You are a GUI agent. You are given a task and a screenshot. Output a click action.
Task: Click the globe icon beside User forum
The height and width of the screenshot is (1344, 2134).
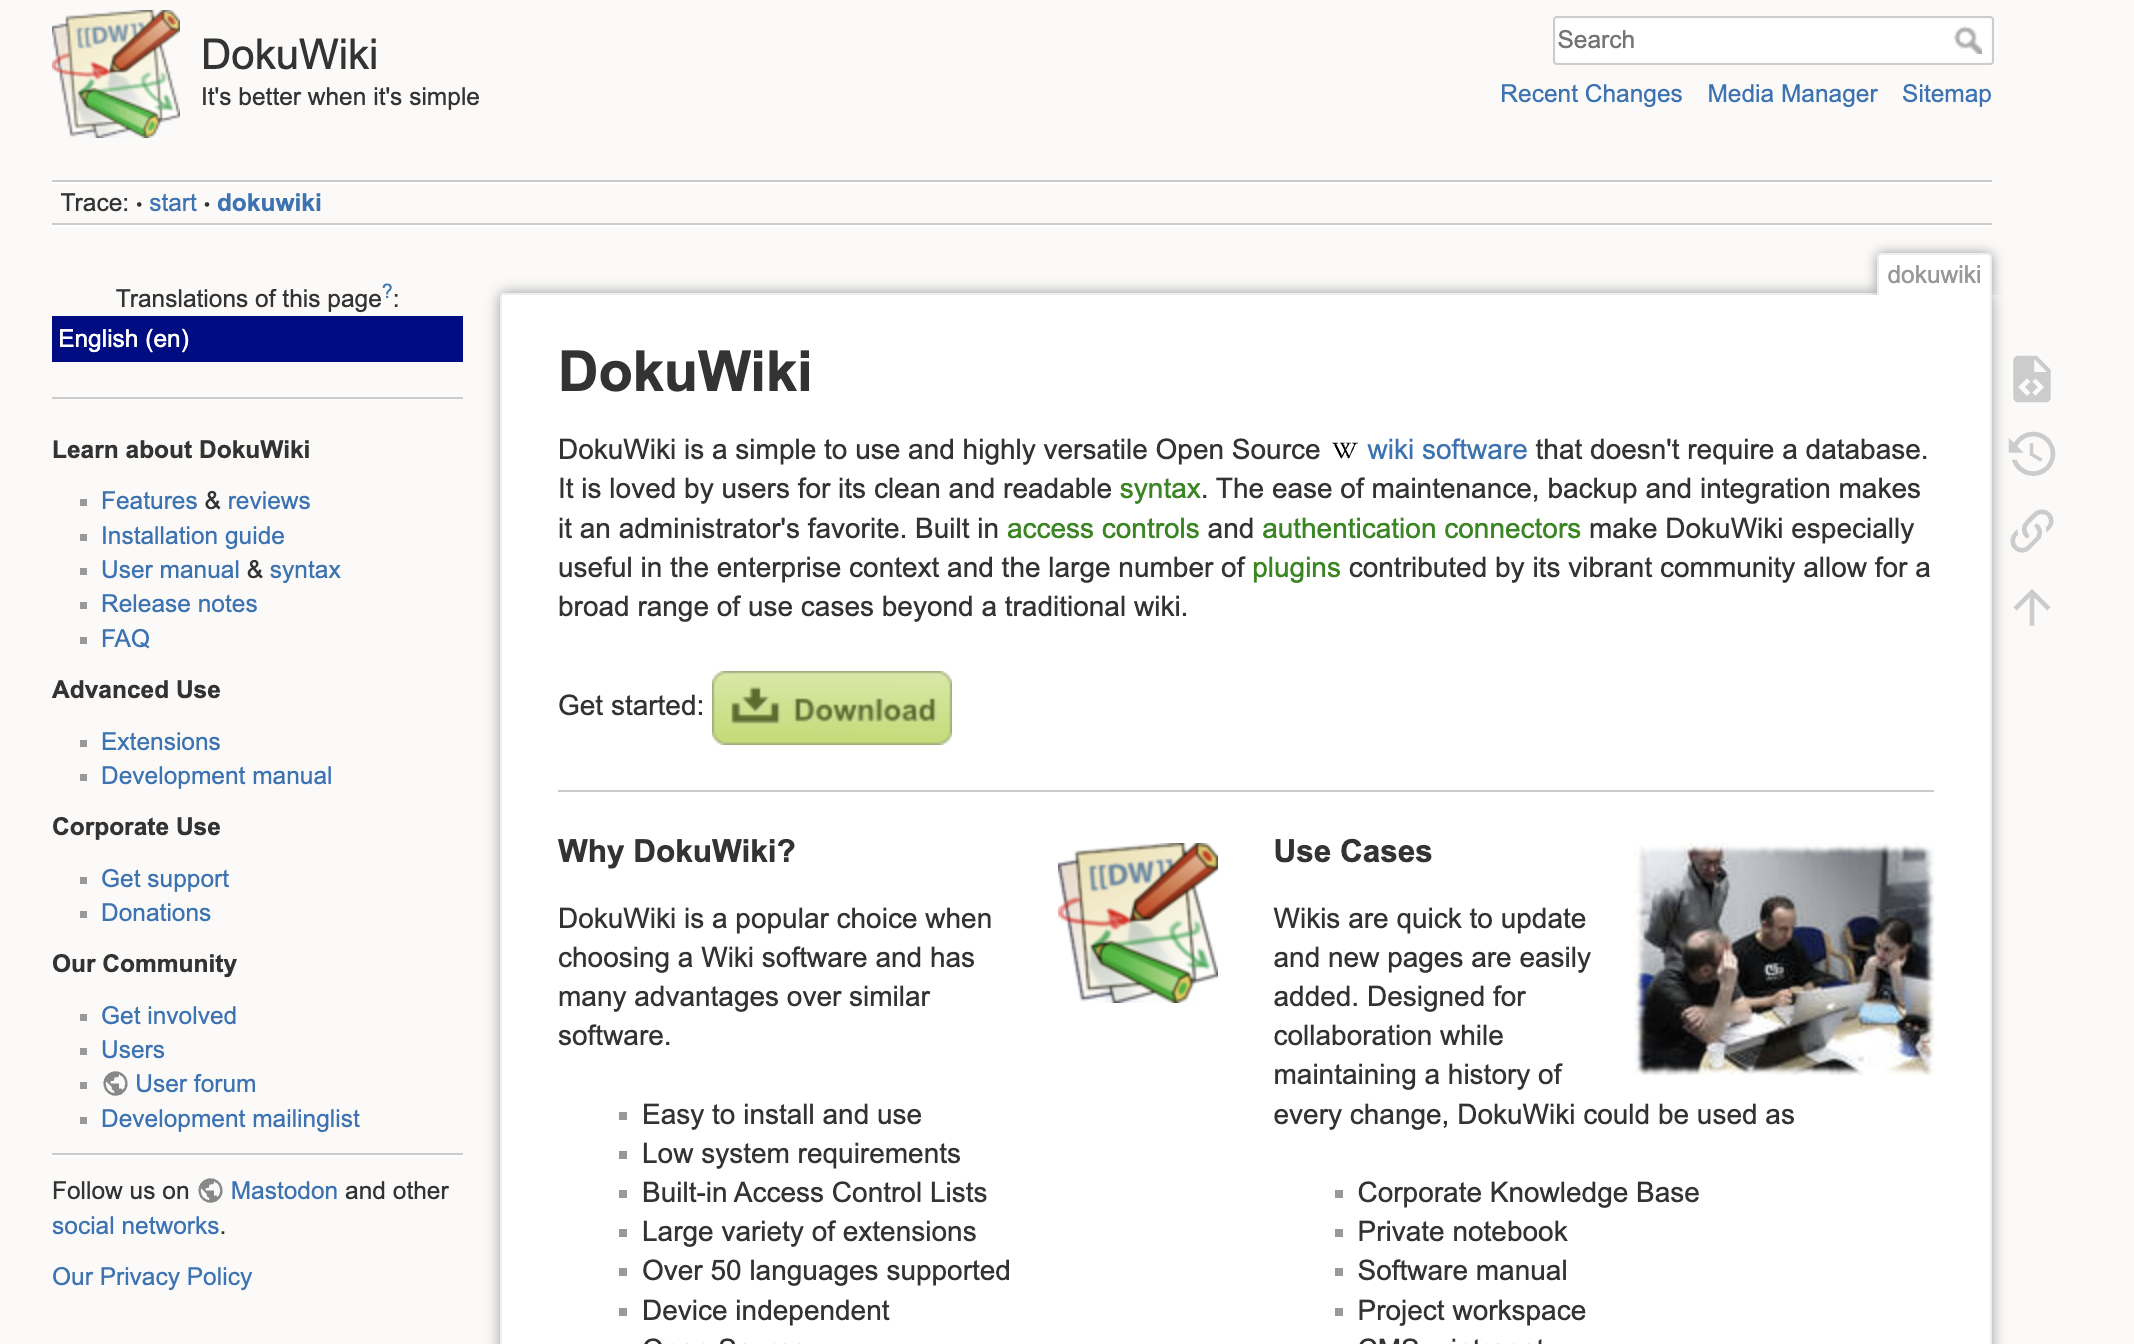[x=115, y=1084]
